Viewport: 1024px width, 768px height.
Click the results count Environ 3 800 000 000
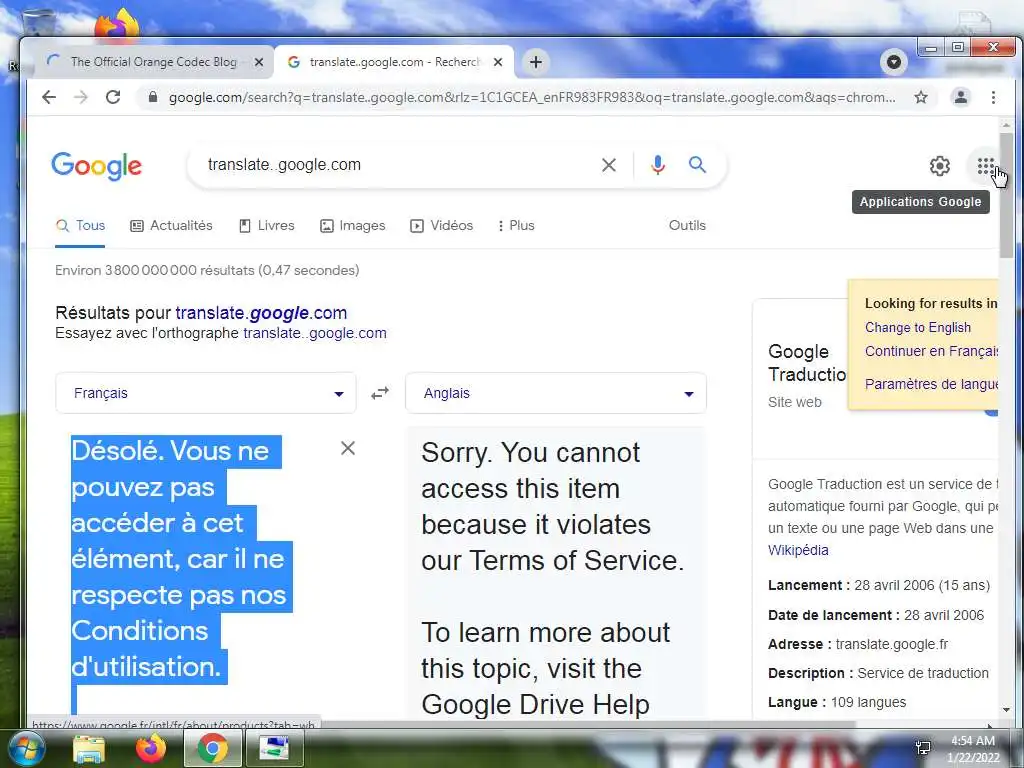[x=207, y=270]
